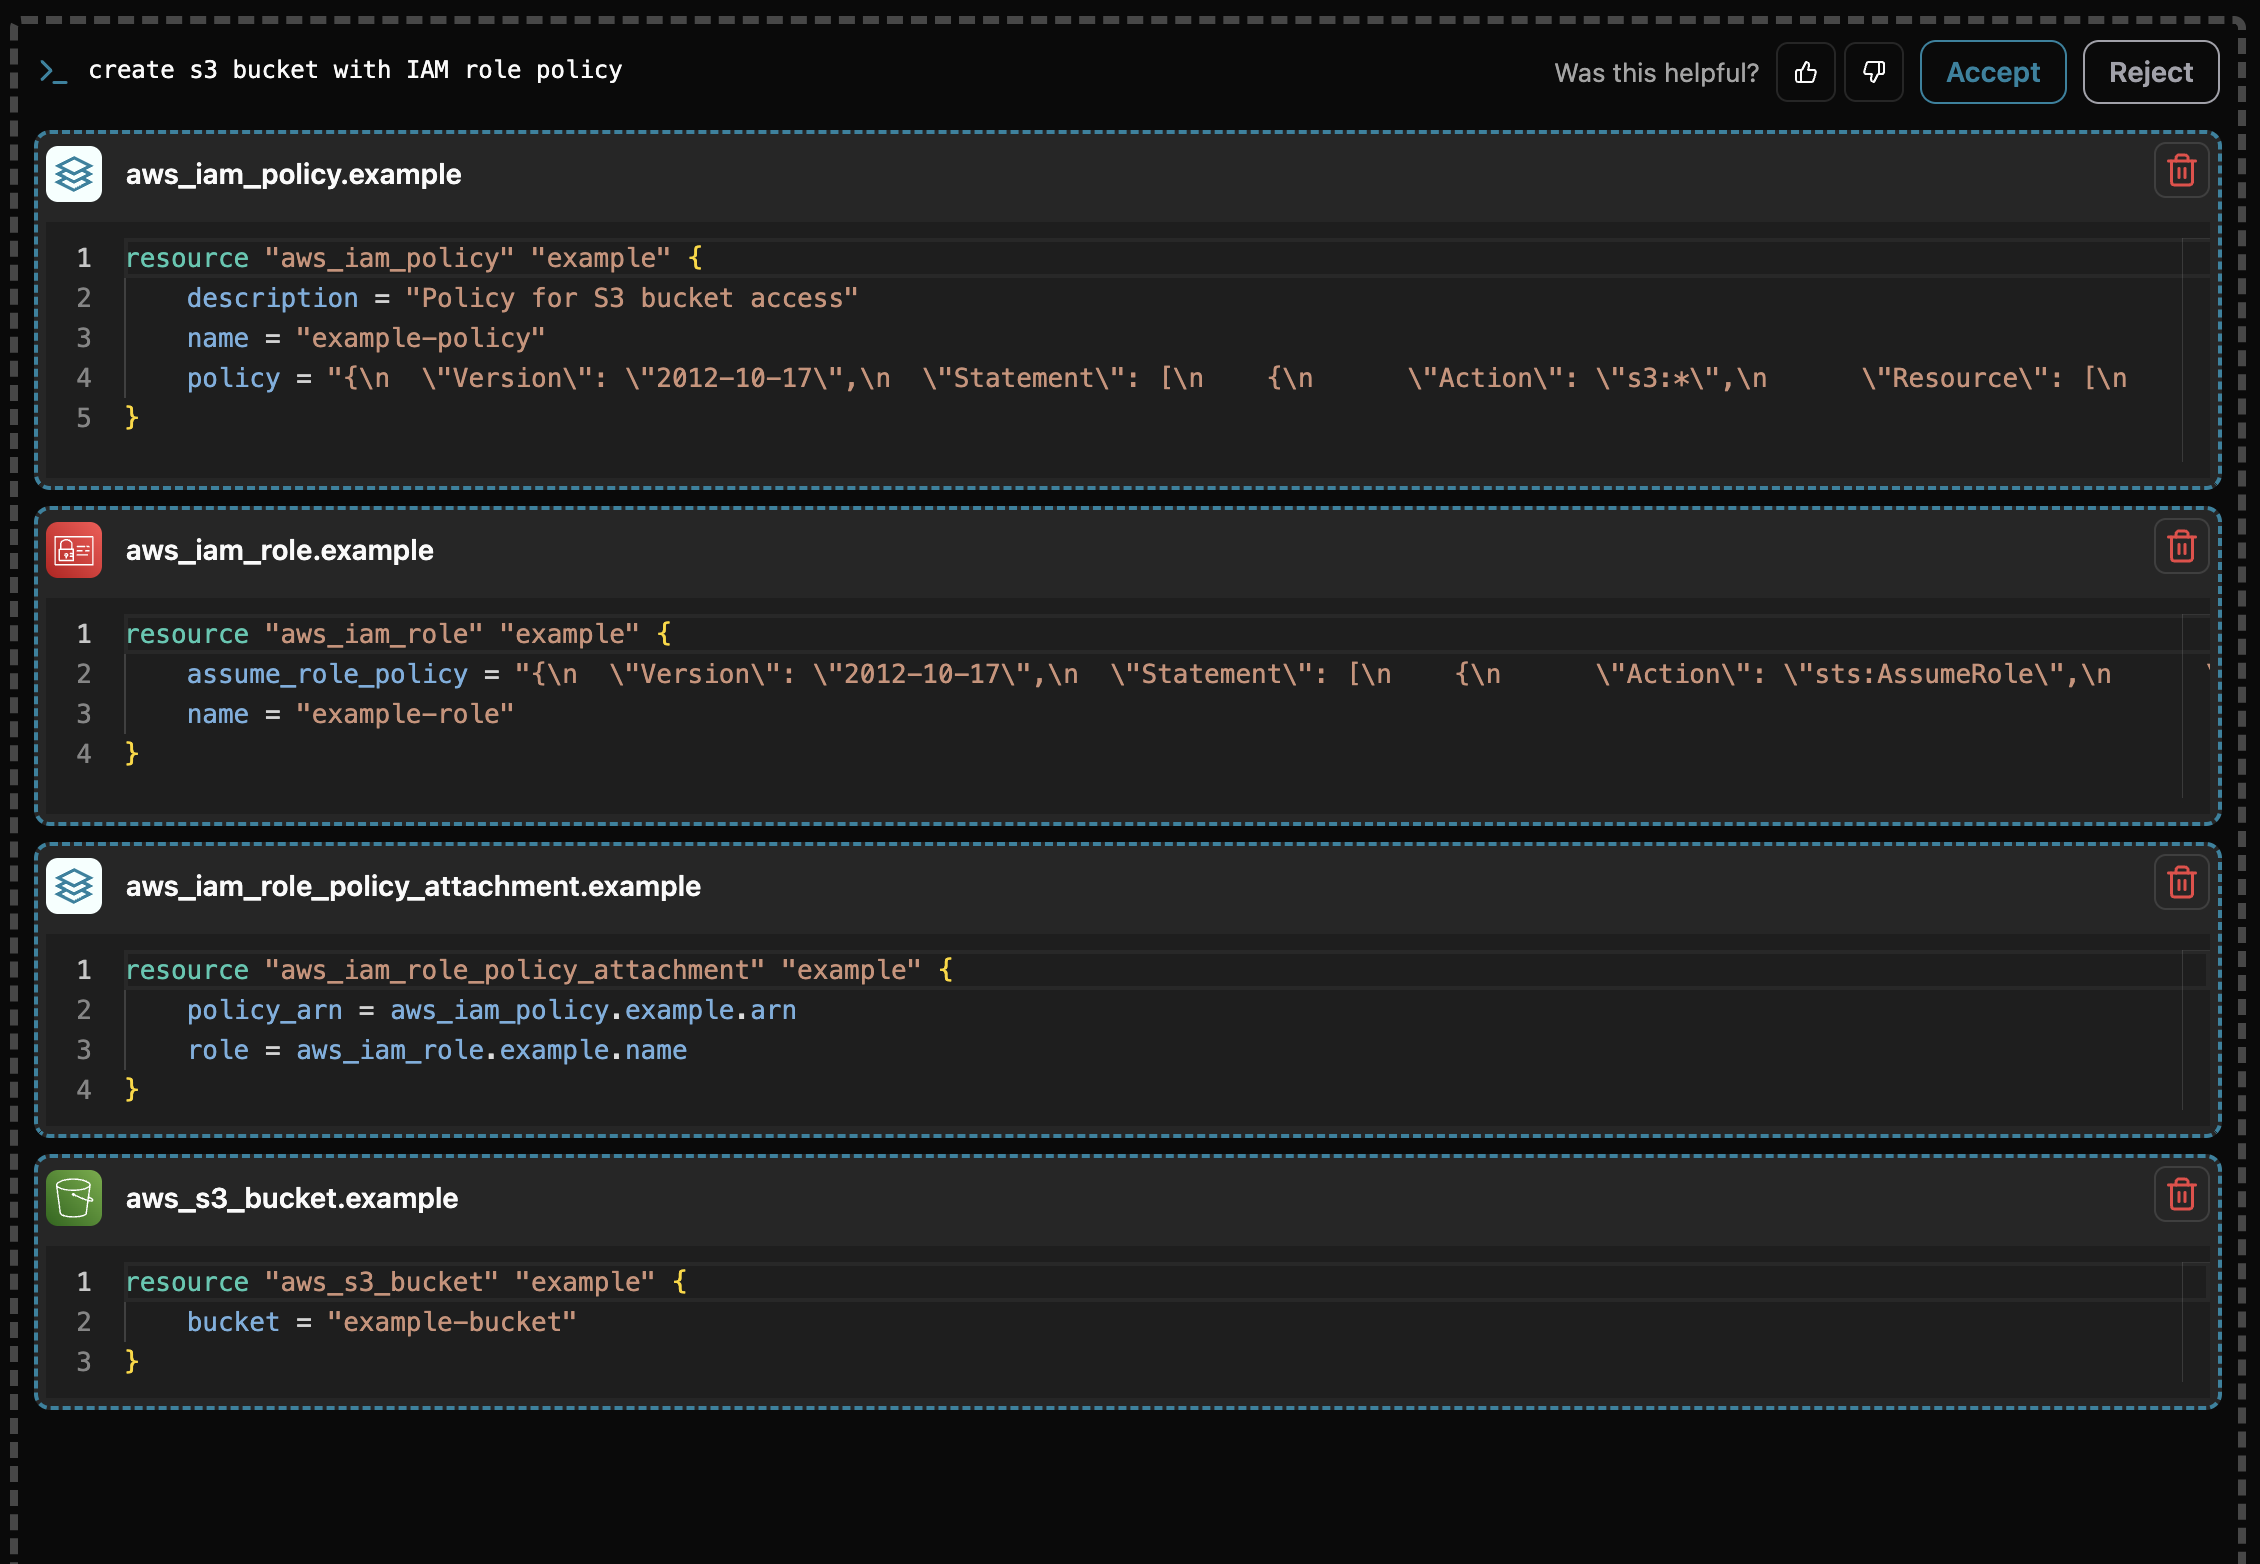Click 'Was this helpful?' label

point(1656,73)
